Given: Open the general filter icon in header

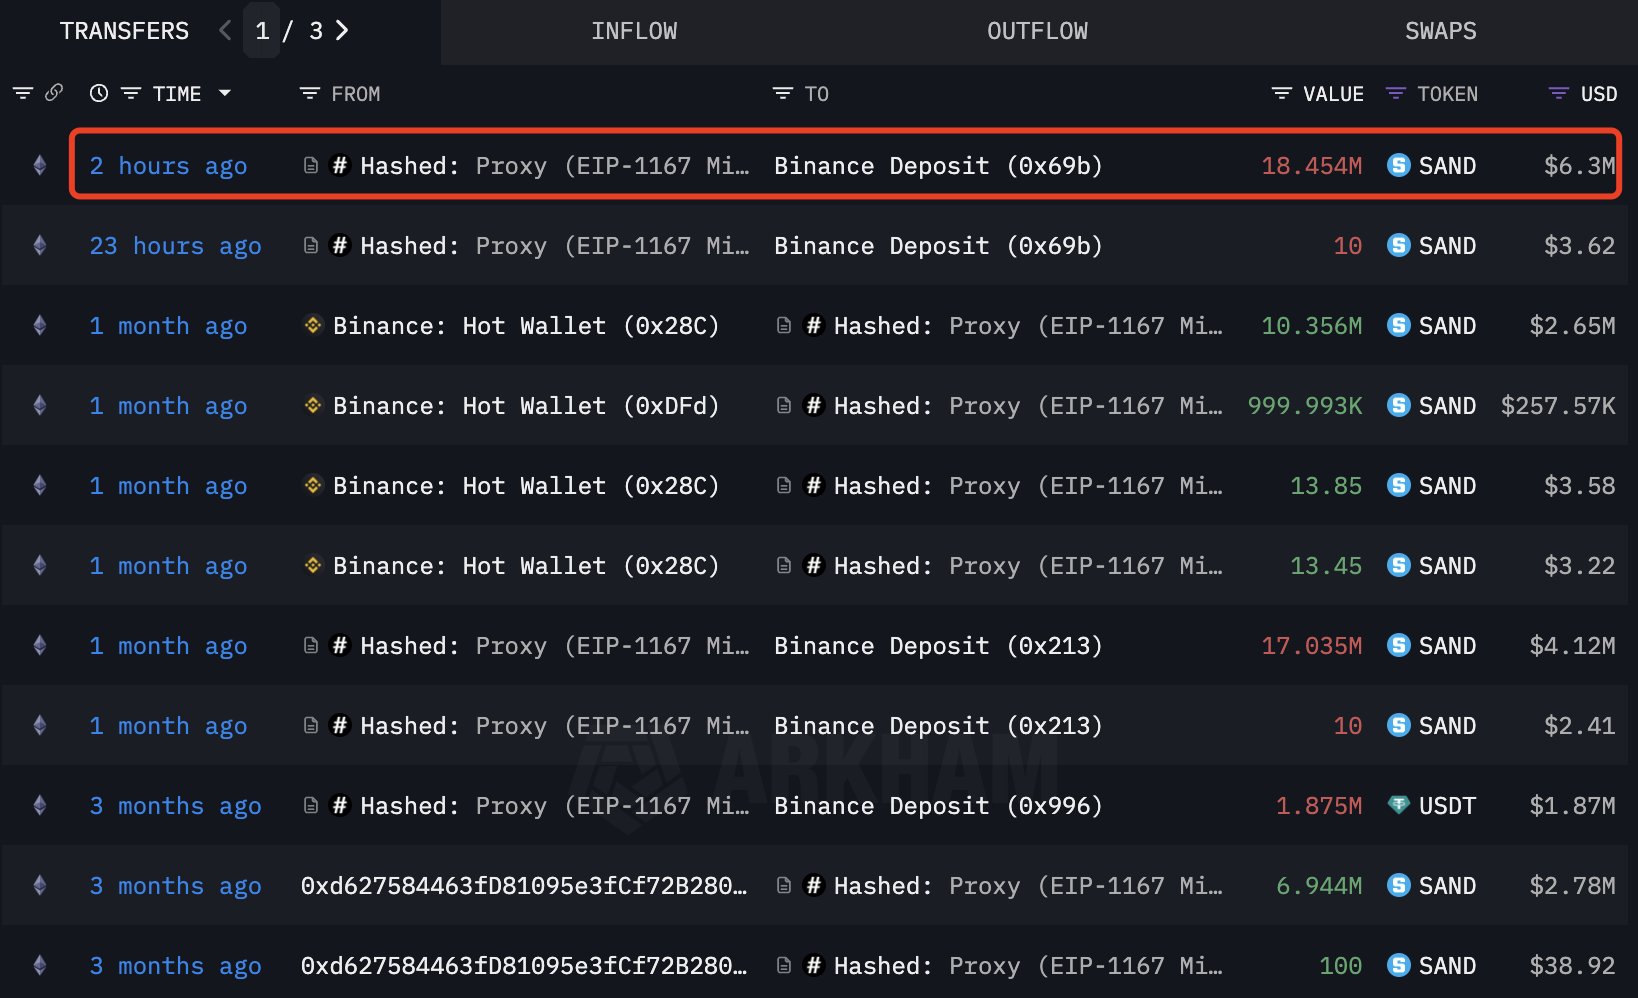Looking at the screenshot, I should (23, 93).
